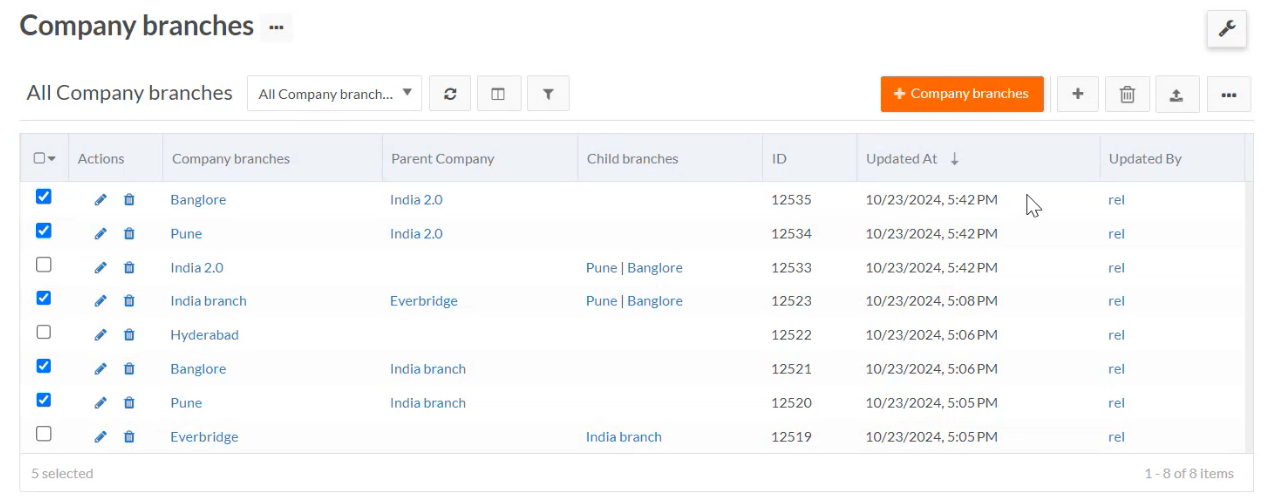Image resolution: width=1266 pixels, height=499 pixels.
Task: Sort by the Updated At column header
Action: click(902, 159)
